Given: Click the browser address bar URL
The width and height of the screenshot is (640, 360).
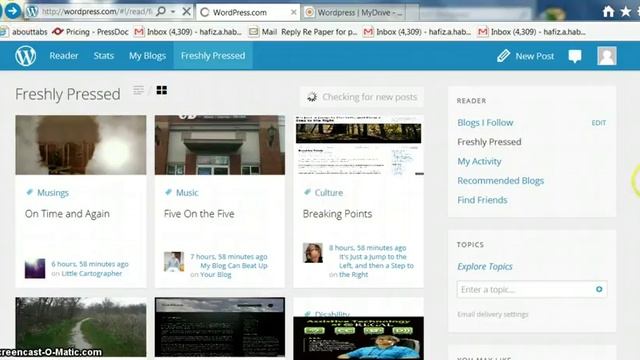Looking at the screenshot, I should pos(97,11).
